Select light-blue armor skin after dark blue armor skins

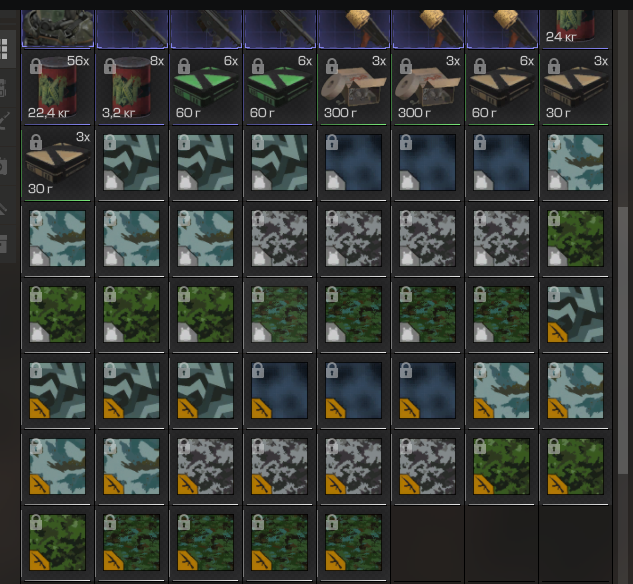coord(575,163)
